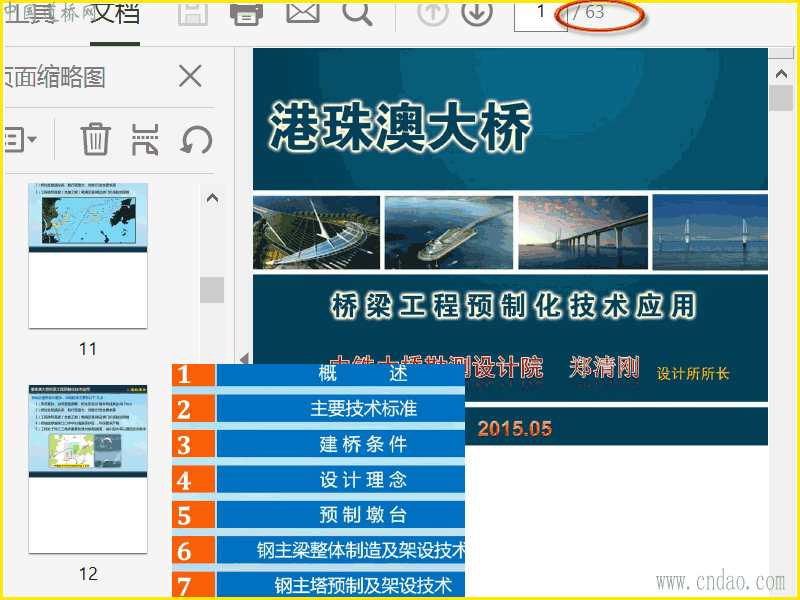Click menu item 1 概述

tap(318, 375)
